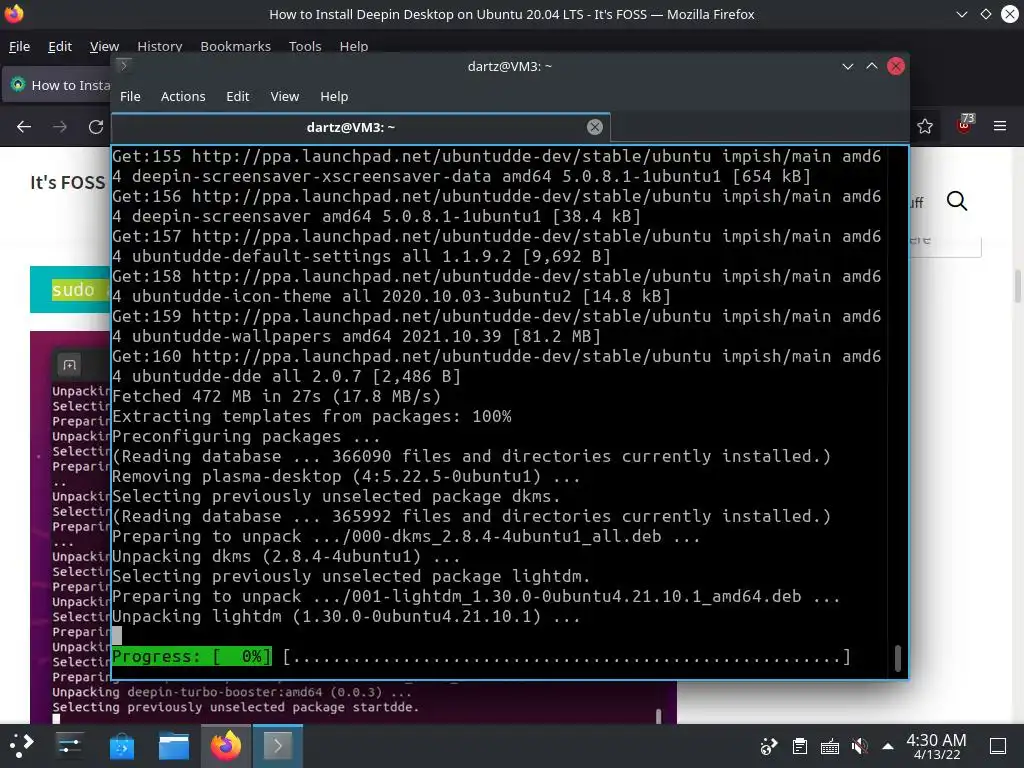
Task: Open the KDE application launcher
Action: tap(21, 745)
